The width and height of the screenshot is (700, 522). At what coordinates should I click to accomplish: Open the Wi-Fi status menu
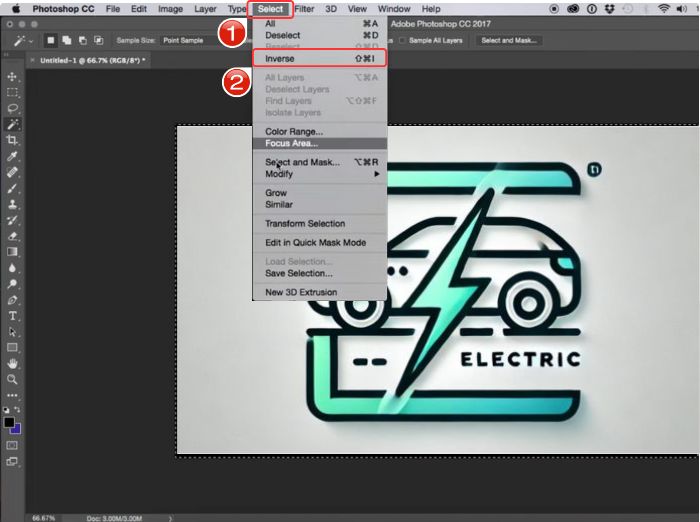click(x=664, y=9)
